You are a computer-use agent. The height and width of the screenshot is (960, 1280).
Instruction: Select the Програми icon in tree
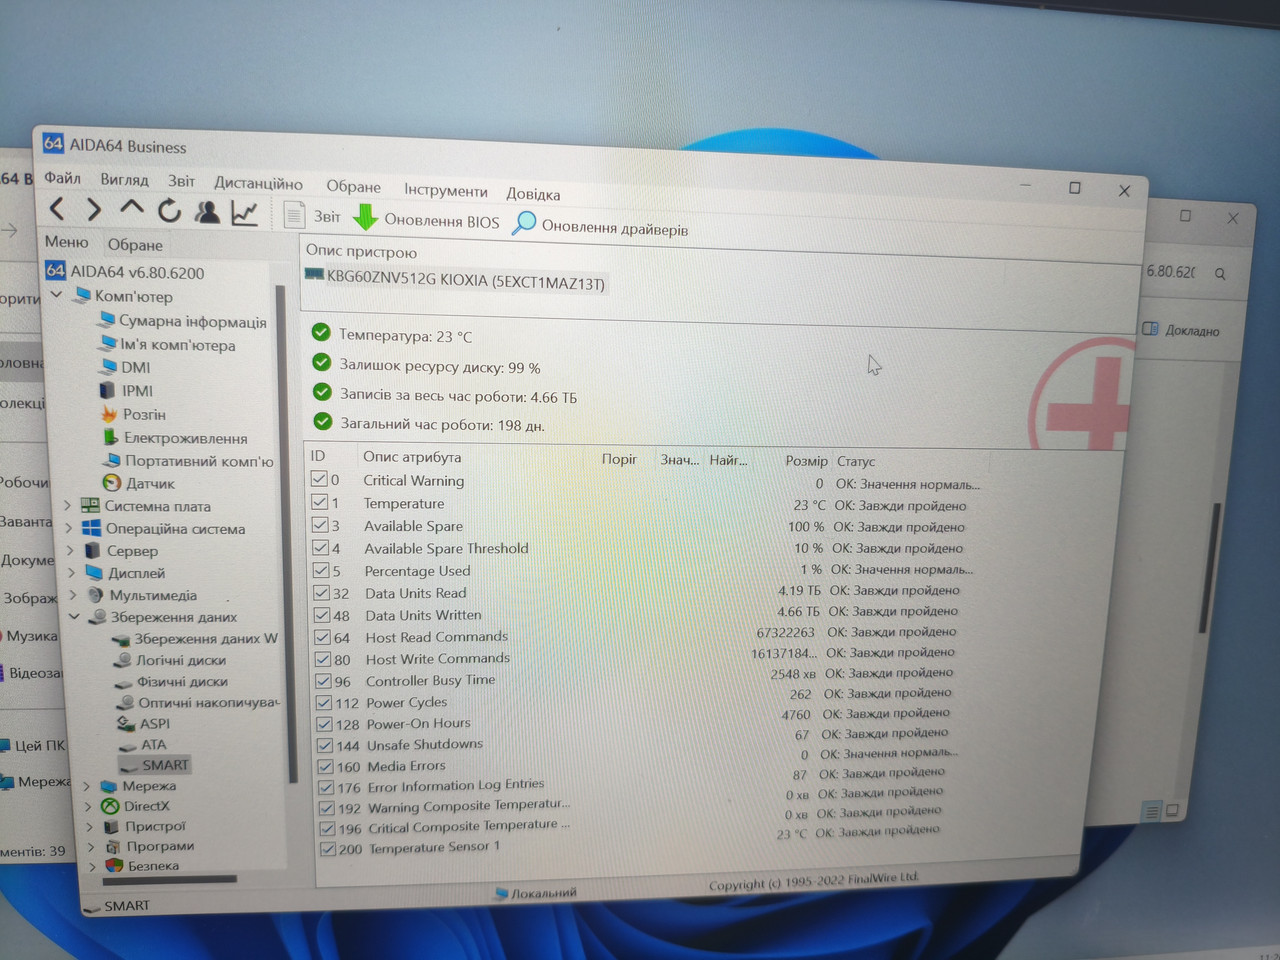pyautogui.click(x=113, y=846)
